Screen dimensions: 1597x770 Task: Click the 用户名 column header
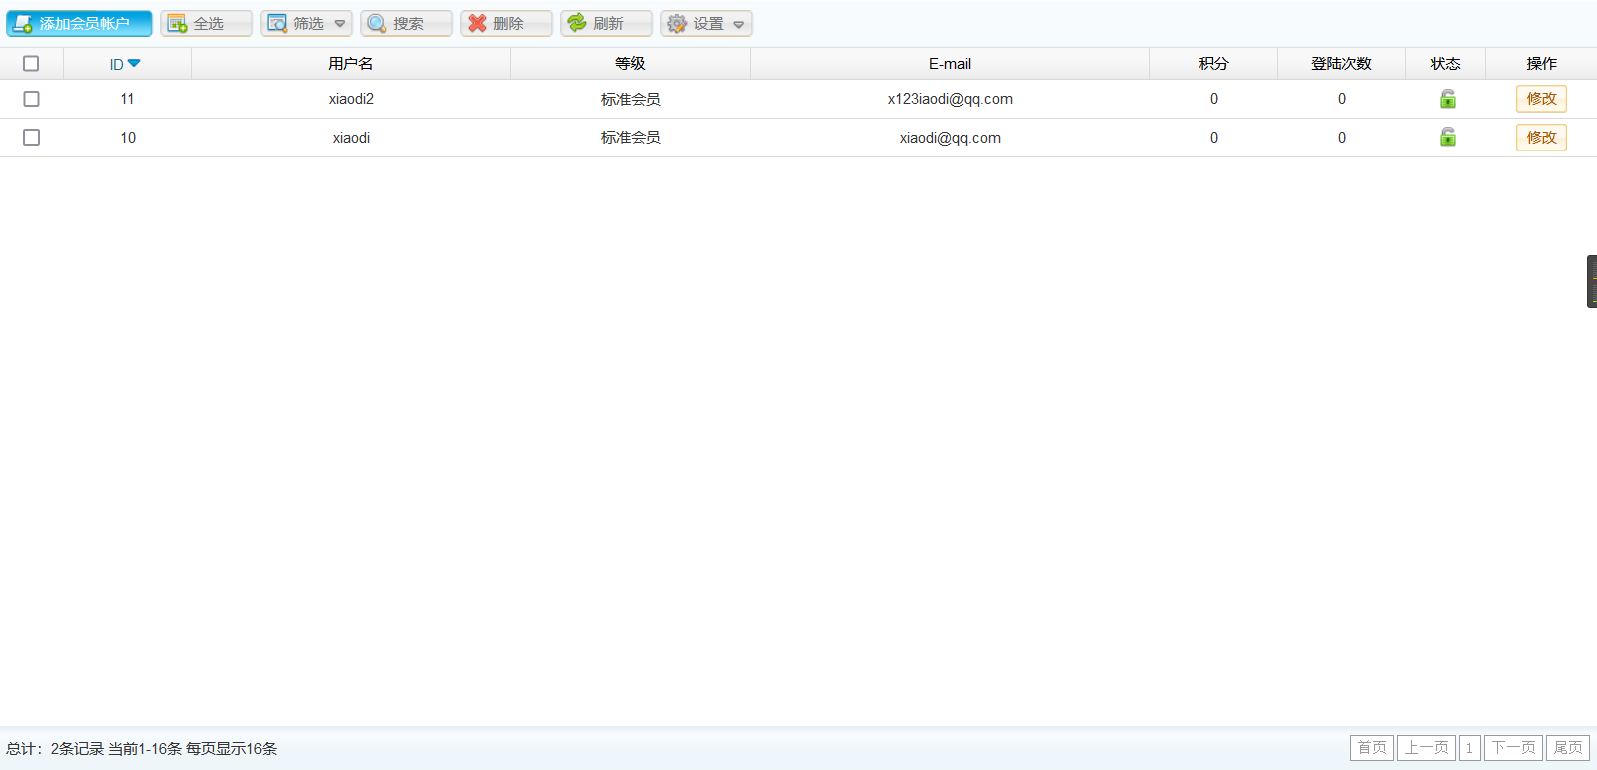[351, 63]
